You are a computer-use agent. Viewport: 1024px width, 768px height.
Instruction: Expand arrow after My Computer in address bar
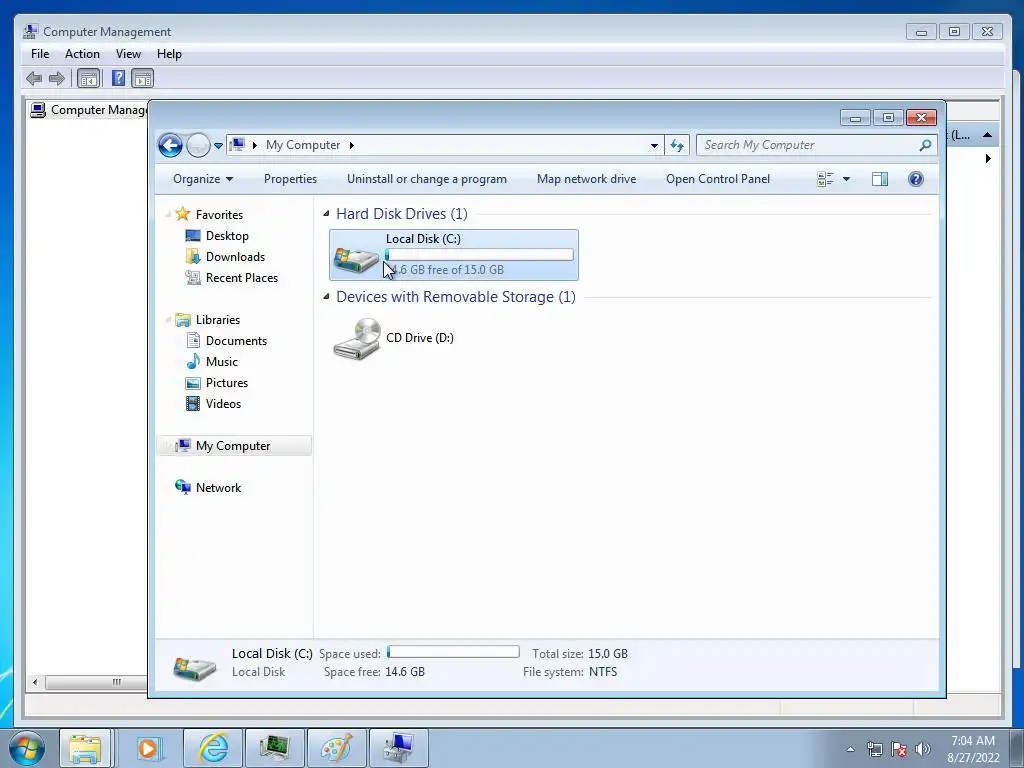(x=351, y=145)
